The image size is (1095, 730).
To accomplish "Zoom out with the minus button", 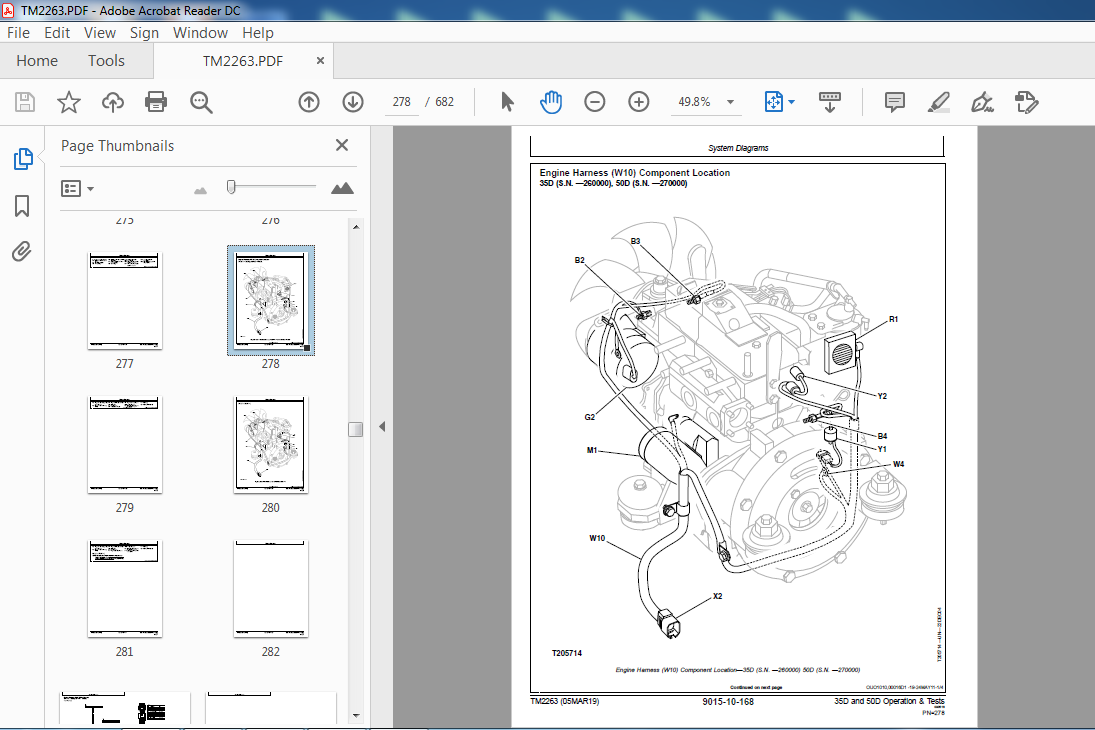I will click(x=594, y=102).
